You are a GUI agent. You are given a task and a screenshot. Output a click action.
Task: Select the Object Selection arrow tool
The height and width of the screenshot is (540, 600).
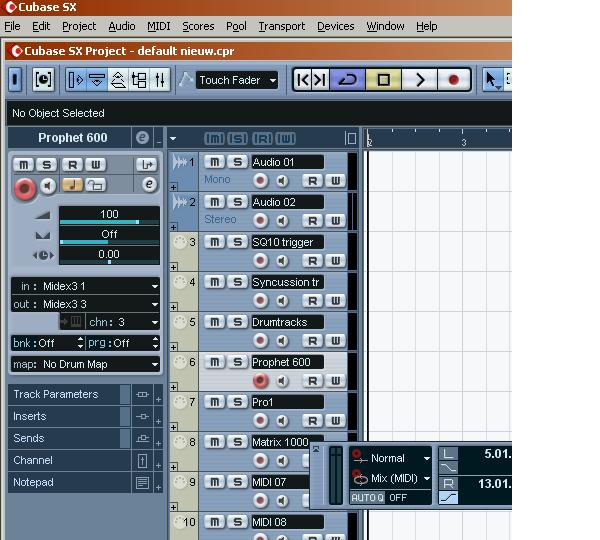click(x=492, y=80)
